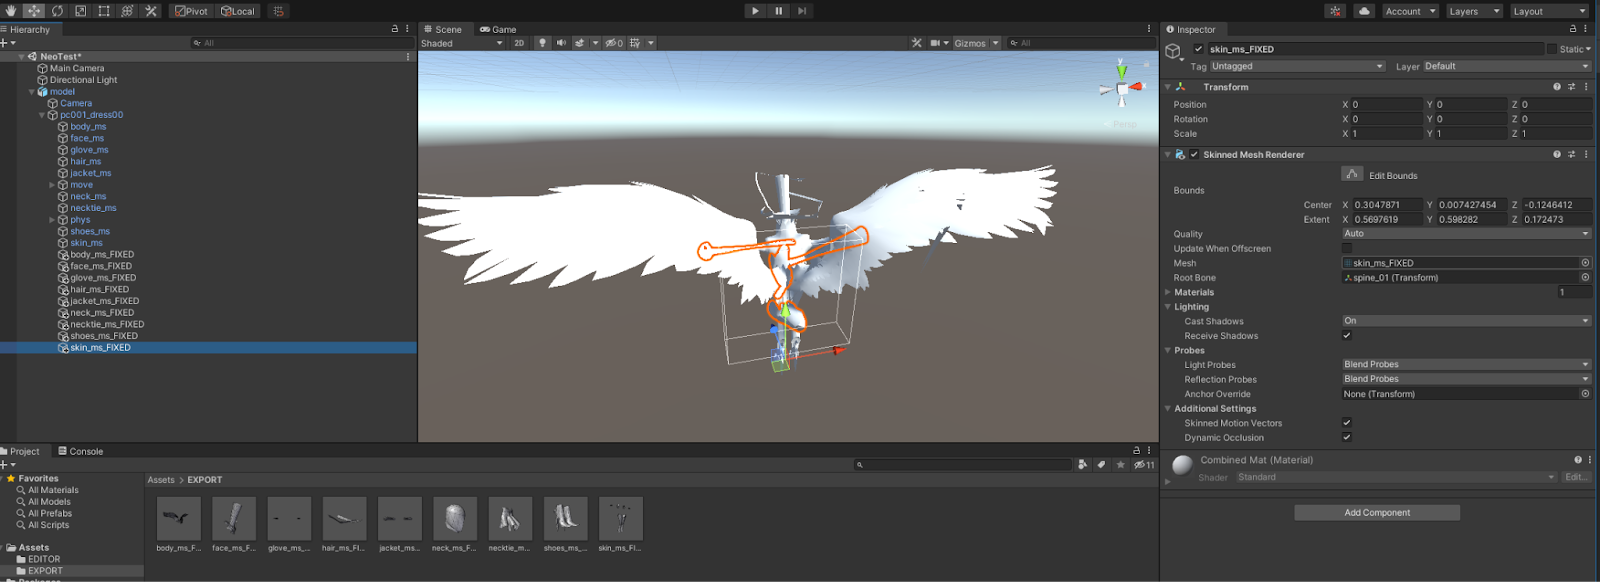The image size is (1600, 582).
Task: Select the combined Transform tool
Action: (127, 11)
